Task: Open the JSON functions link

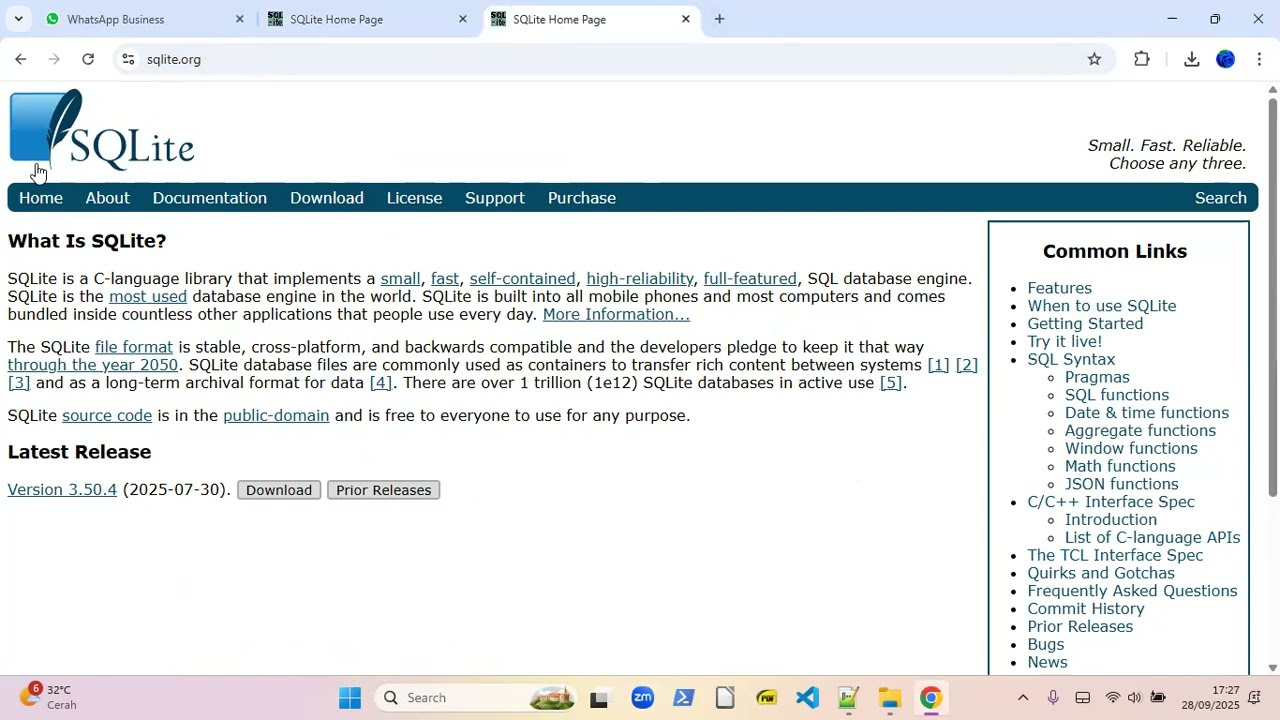Action: 1121,484
